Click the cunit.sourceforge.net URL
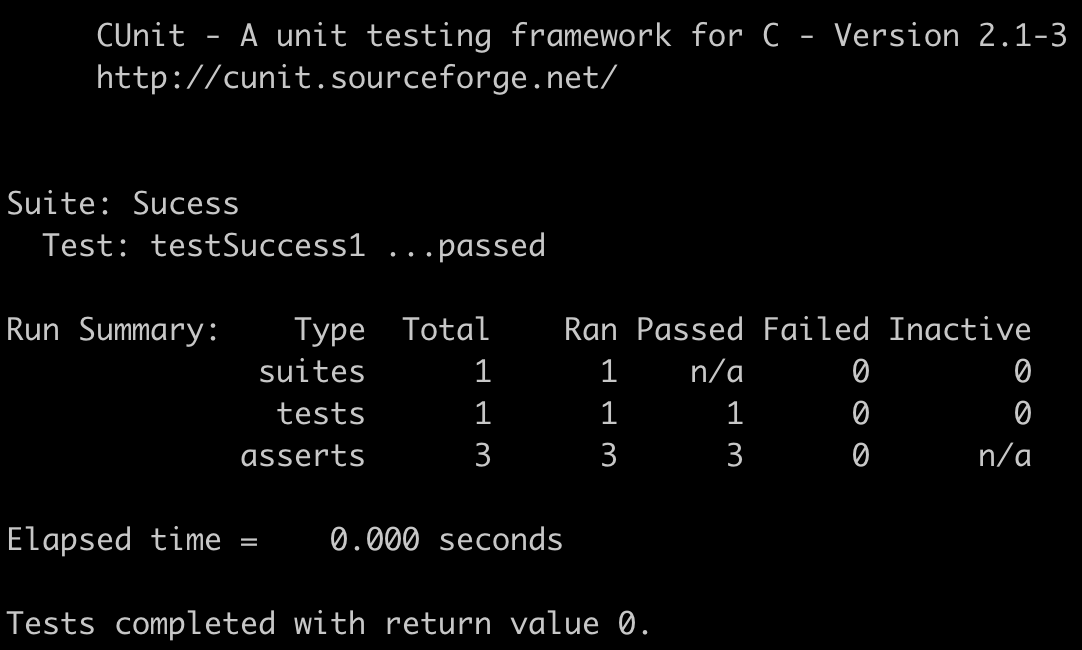 tap(356, 78)
